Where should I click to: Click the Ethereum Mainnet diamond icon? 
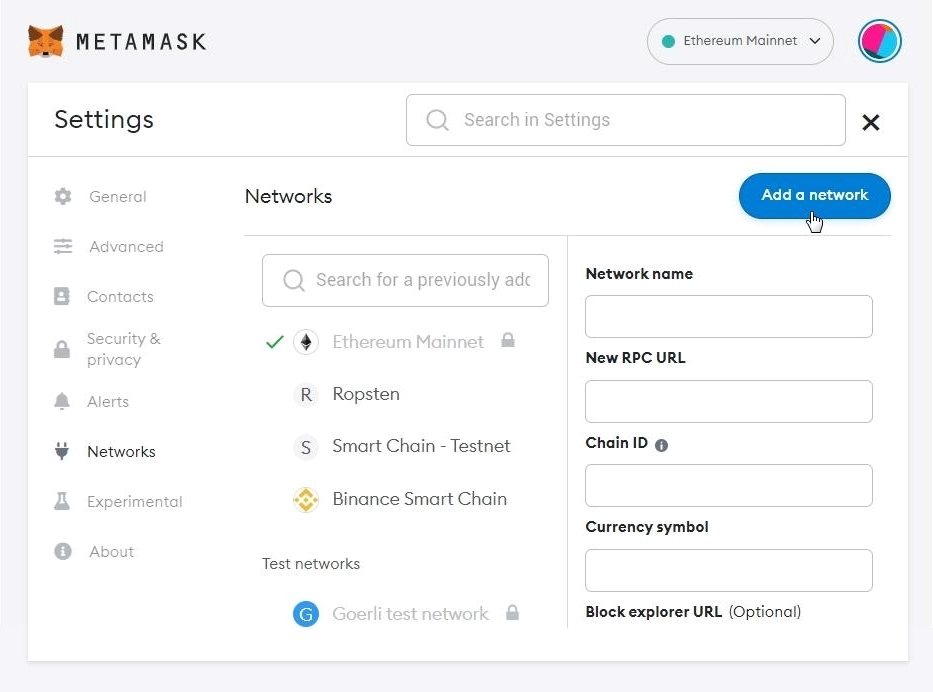[305, 342]
